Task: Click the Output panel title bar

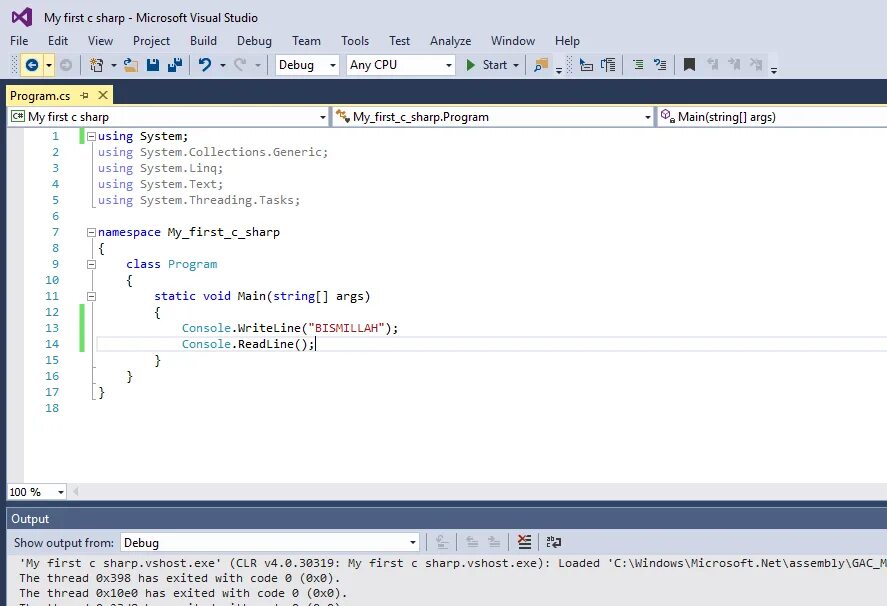Action: click(447, 519)
